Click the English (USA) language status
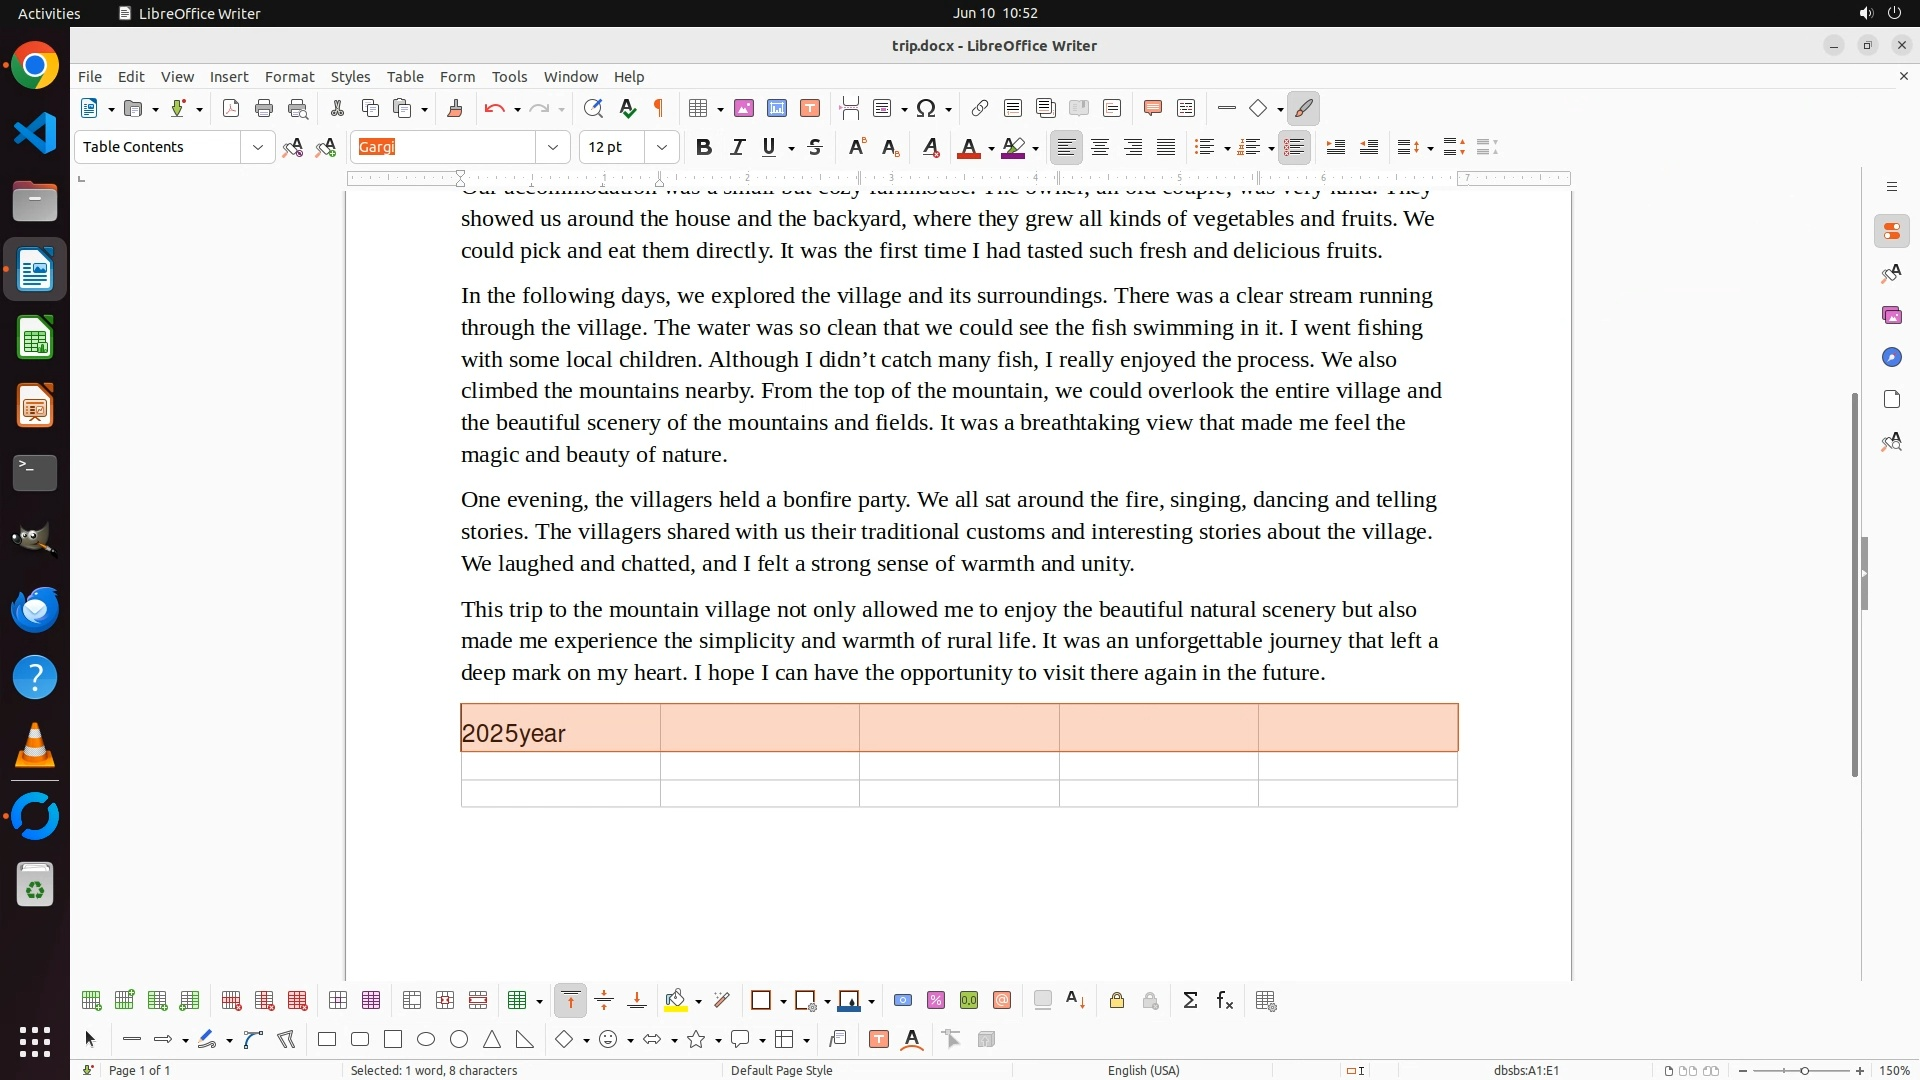1920x1080 pixels. pyautogui.click(x=1143, y=1070)
